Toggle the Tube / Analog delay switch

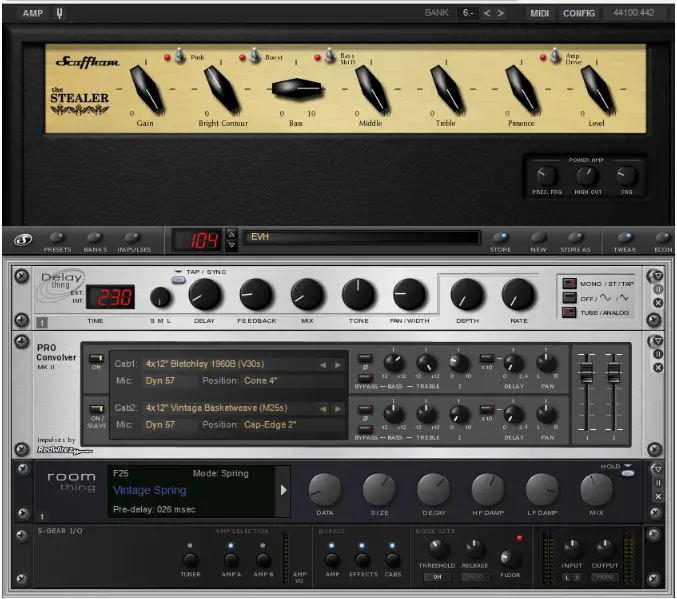(x=569, y=312)
